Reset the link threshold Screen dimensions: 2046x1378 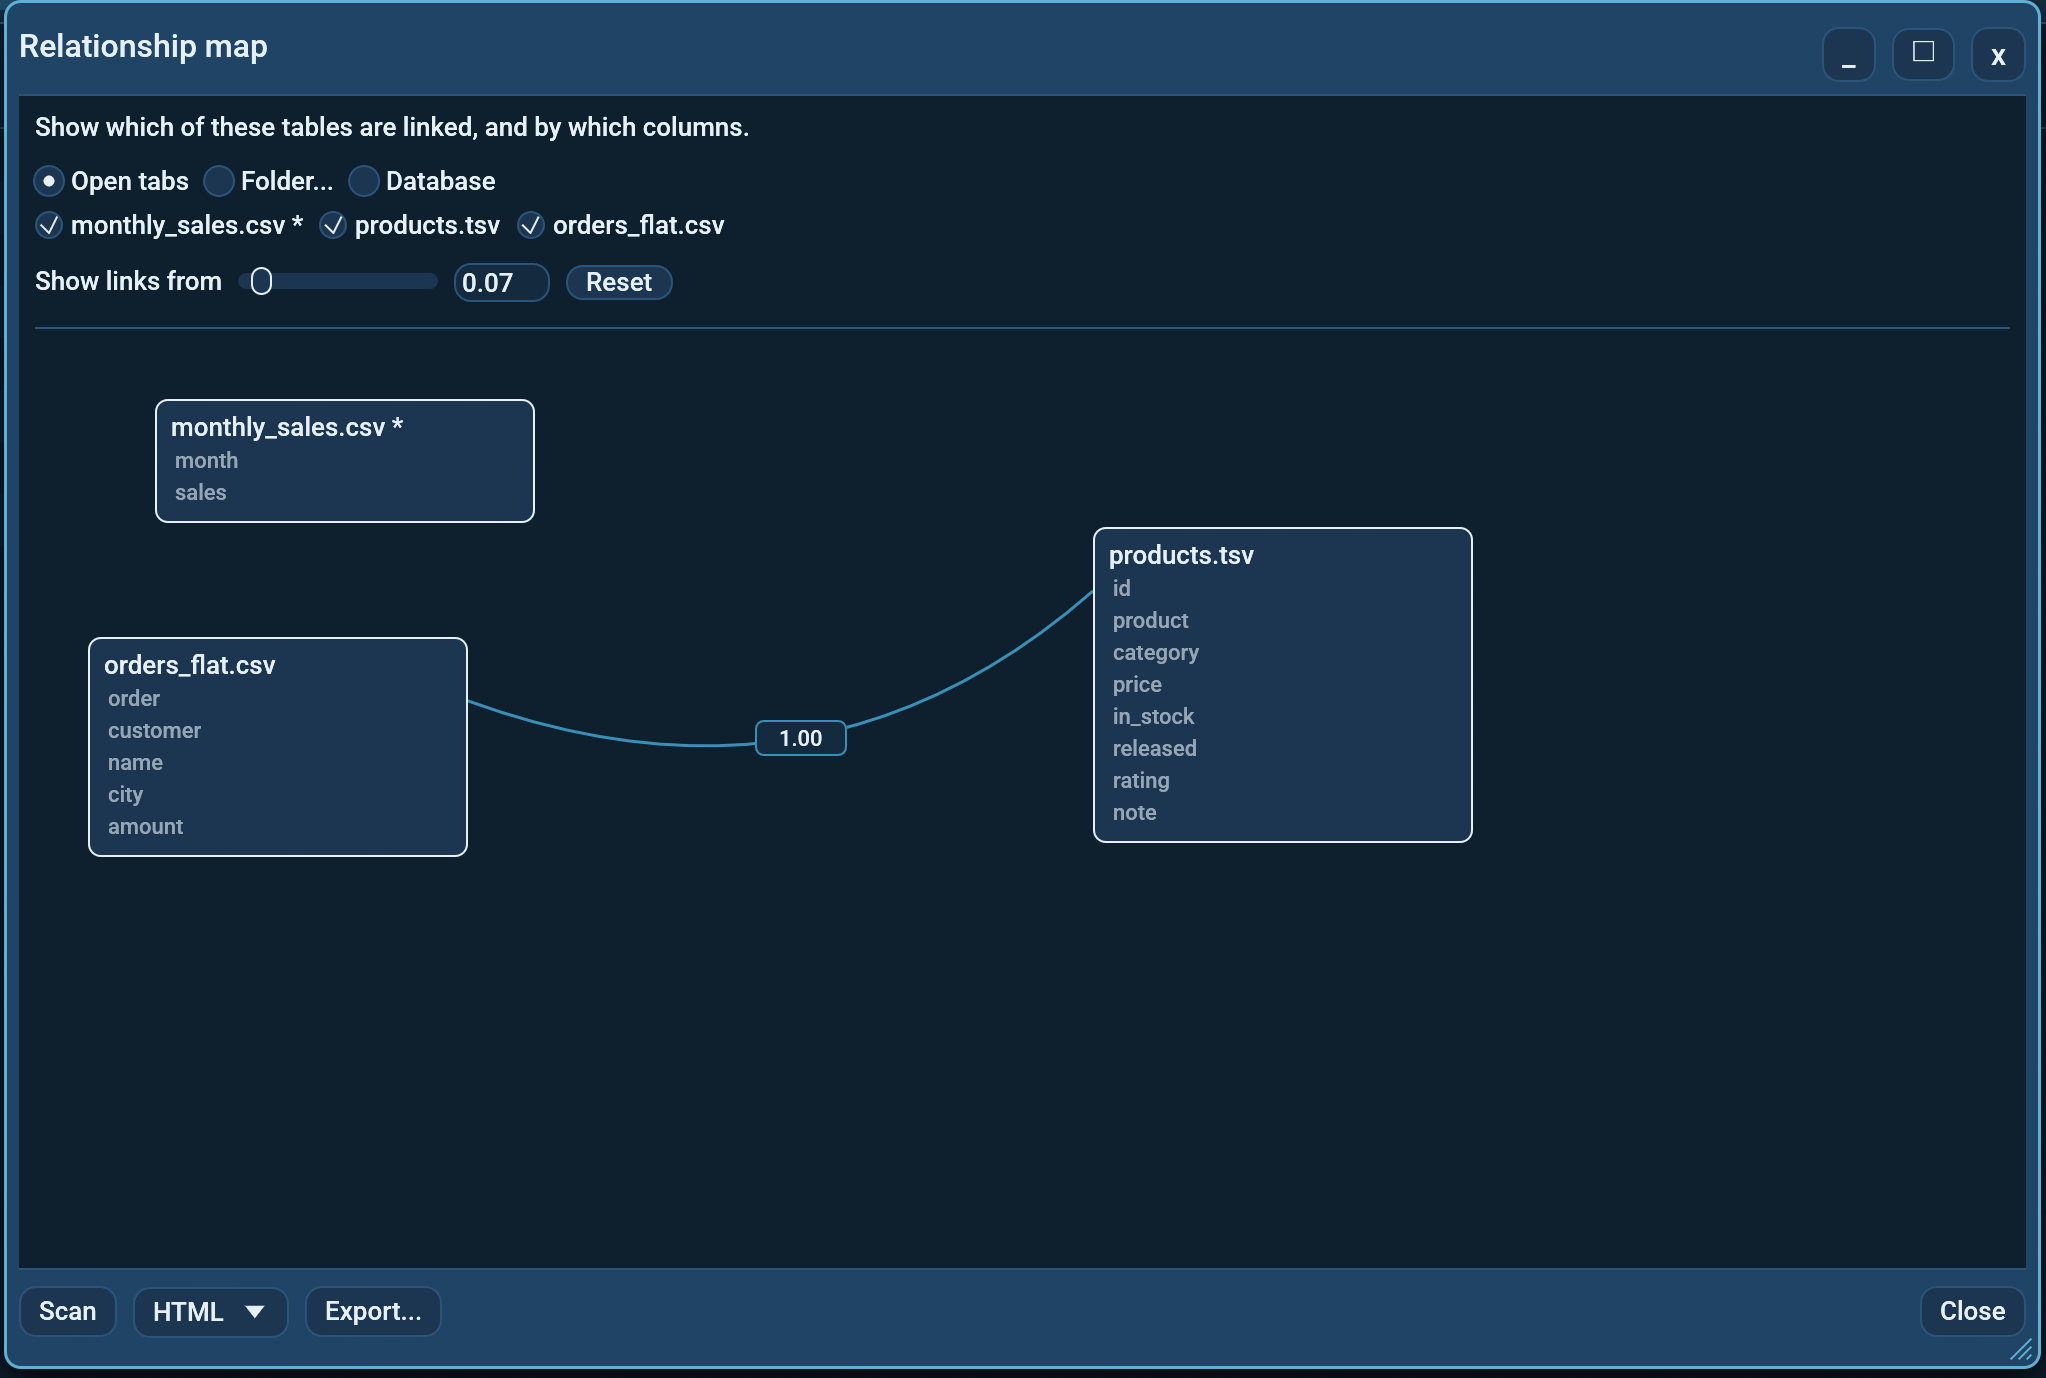(x=619, y=282)
